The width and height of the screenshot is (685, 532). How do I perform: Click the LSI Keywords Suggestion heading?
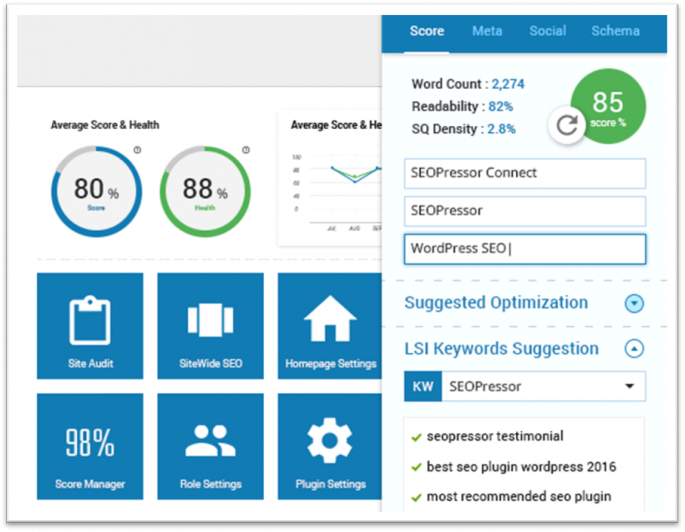(x=502, y=349)
